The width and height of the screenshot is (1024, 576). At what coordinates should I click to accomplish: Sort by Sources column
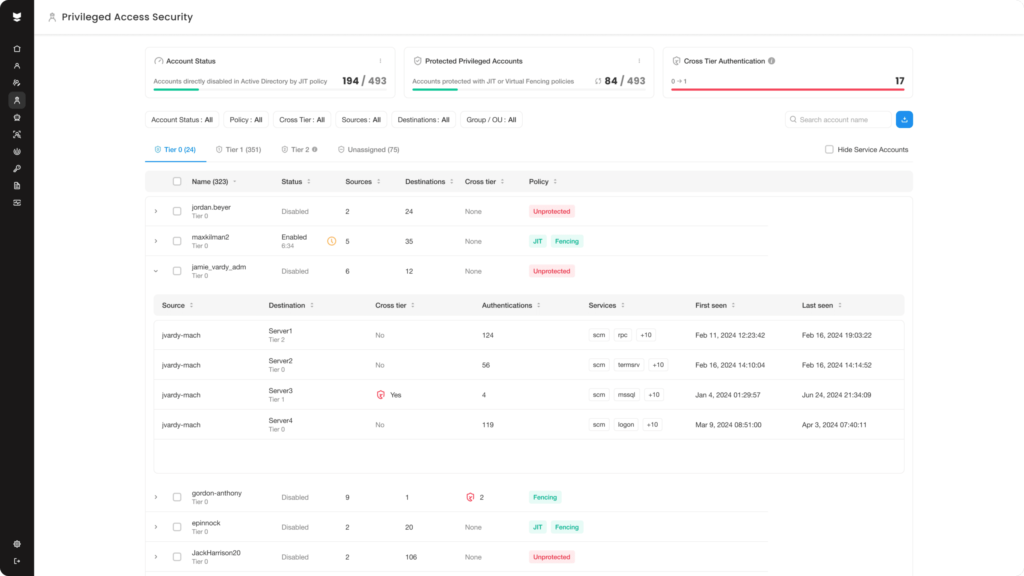tap(379, 182)
